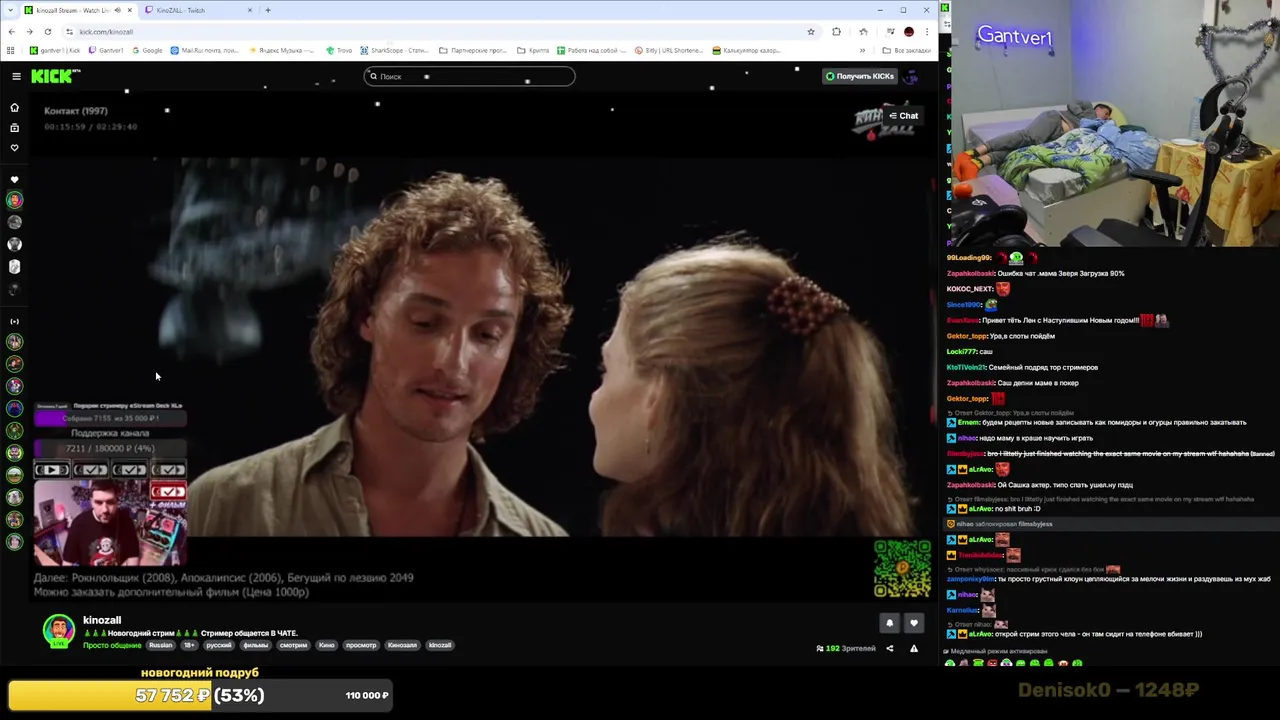Image resolution: width=1280 pixels, height=720 pixels.
Task: Open the Яндекс Музыка bookmark
Action: point(282,50)
